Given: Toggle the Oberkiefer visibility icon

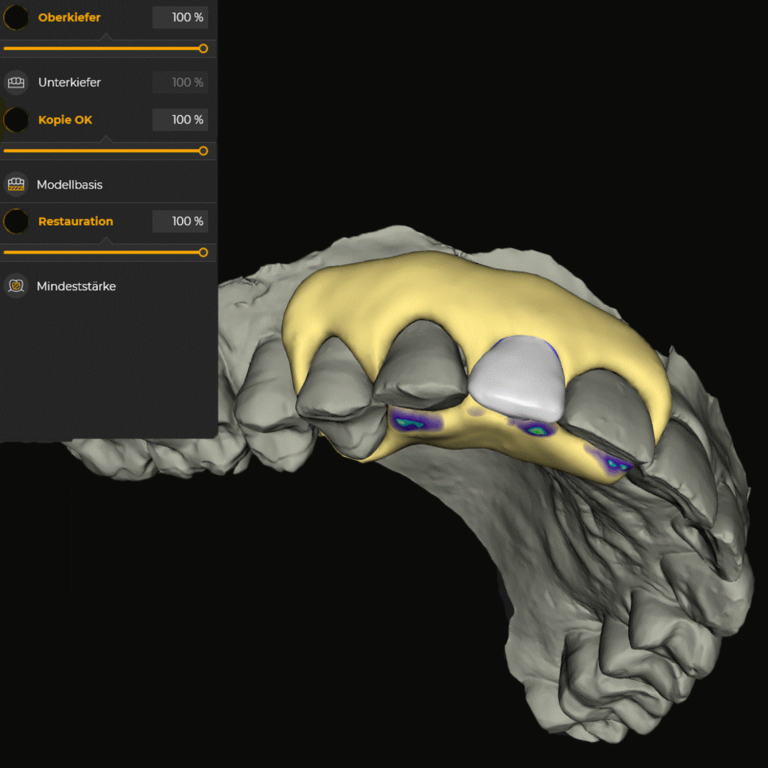Looking at the screenshot, I should pos(16,18).
